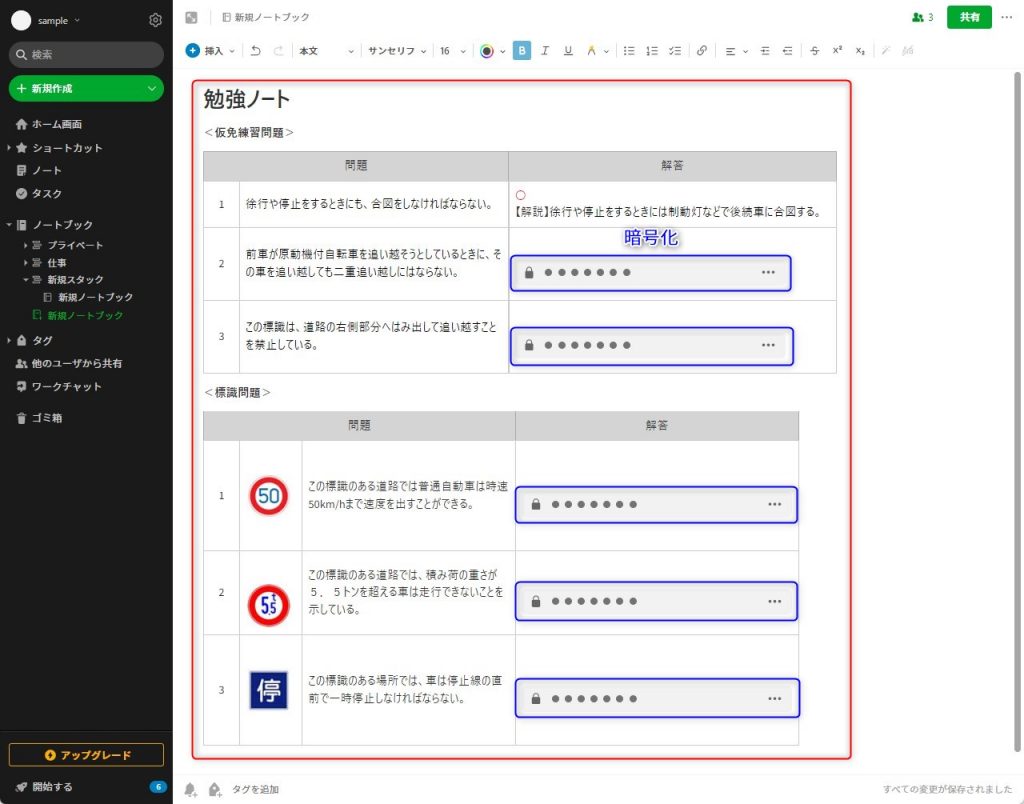The width and height of the screenshot is (1024, 804).
Task: Open the sample account dropdown
Action: (x=59, y=20)
